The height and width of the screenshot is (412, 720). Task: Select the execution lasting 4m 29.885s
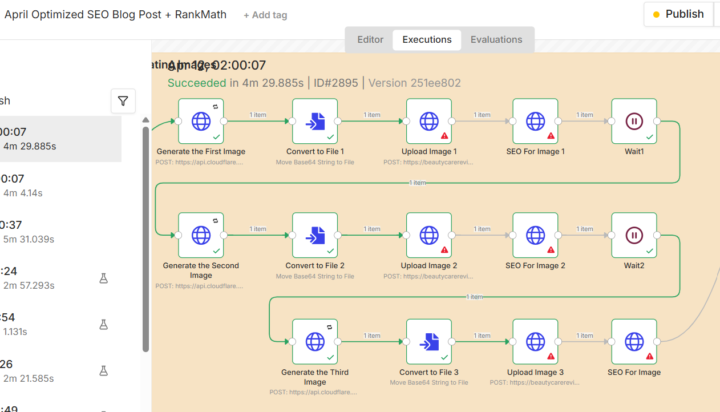click(x=61, y=139)
